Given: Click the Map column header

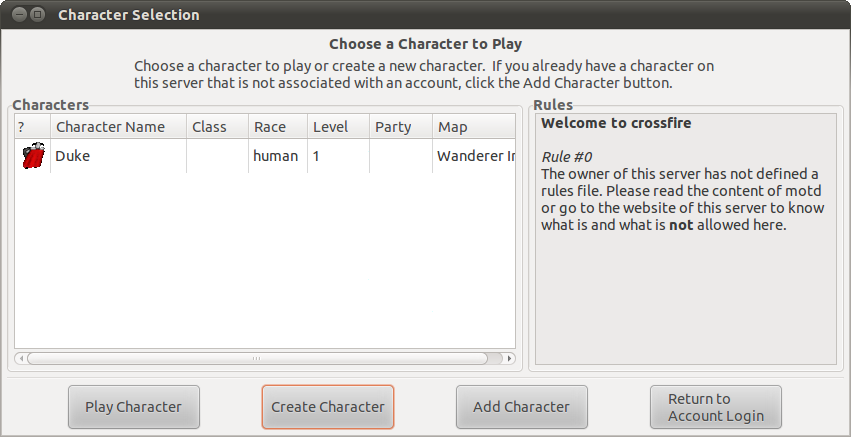Looking at the screenshot, I should pos(453,127).
